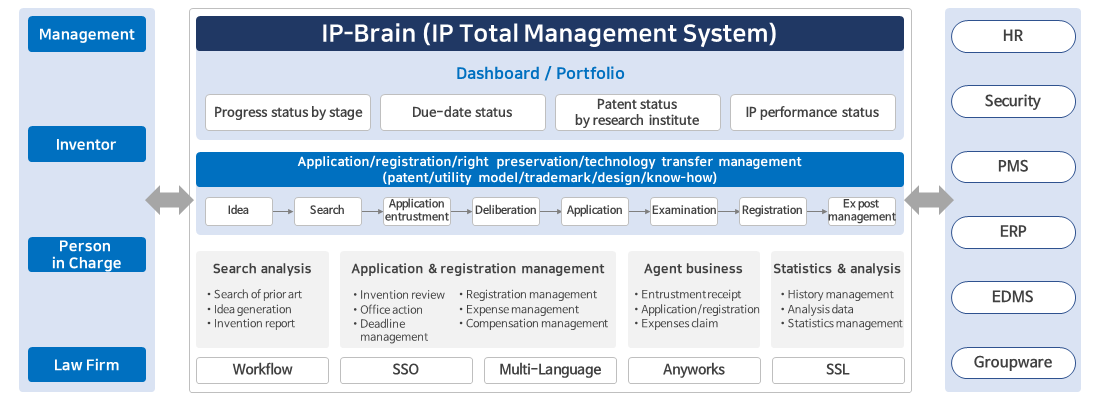Click the Office action bullet

click(388, 309)
